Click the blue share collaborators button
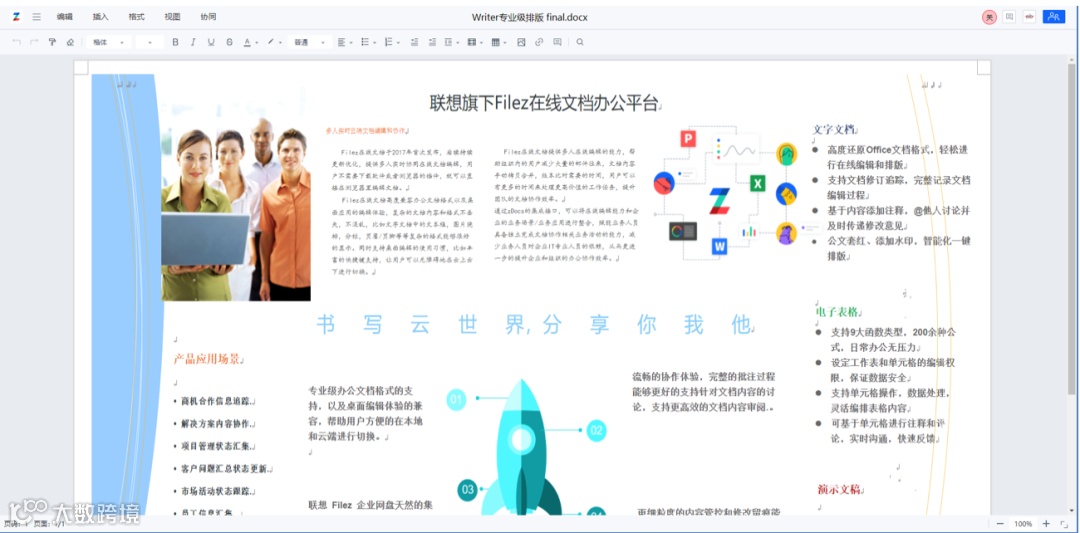1080x533 pixels. point(1053,17)
